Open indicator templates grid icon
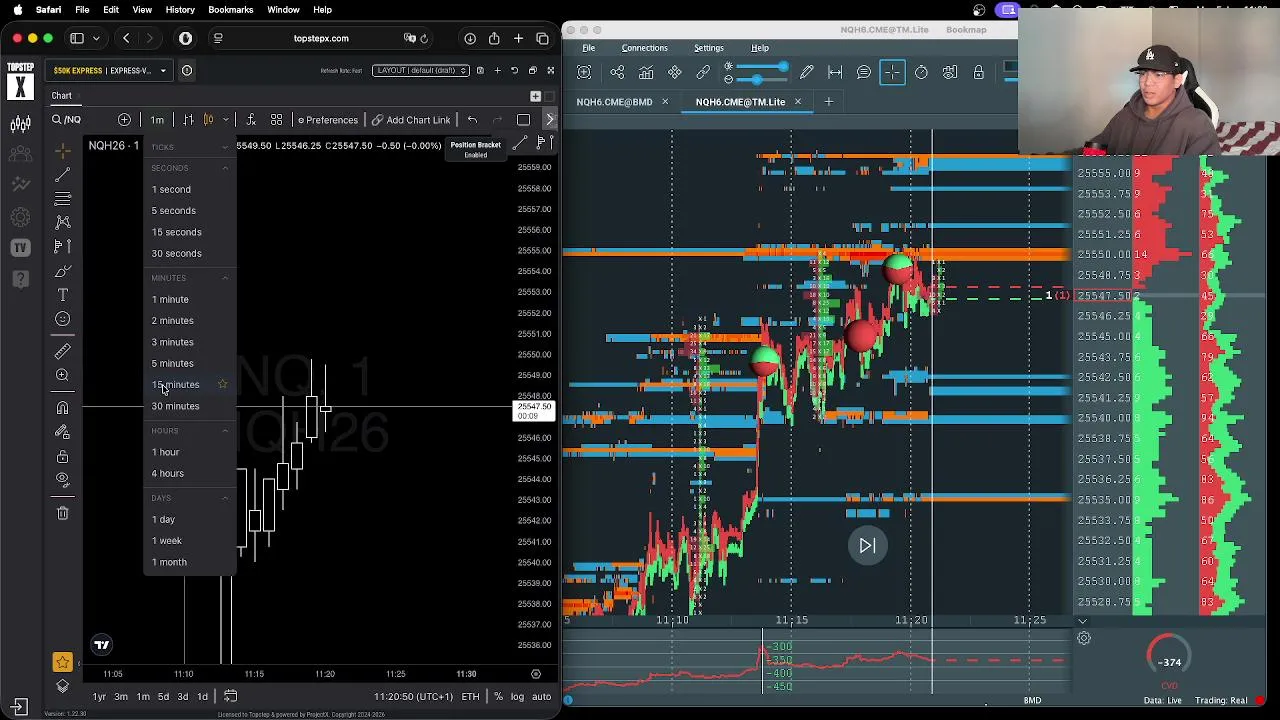The image size is (1280, 720). (276, 120)
